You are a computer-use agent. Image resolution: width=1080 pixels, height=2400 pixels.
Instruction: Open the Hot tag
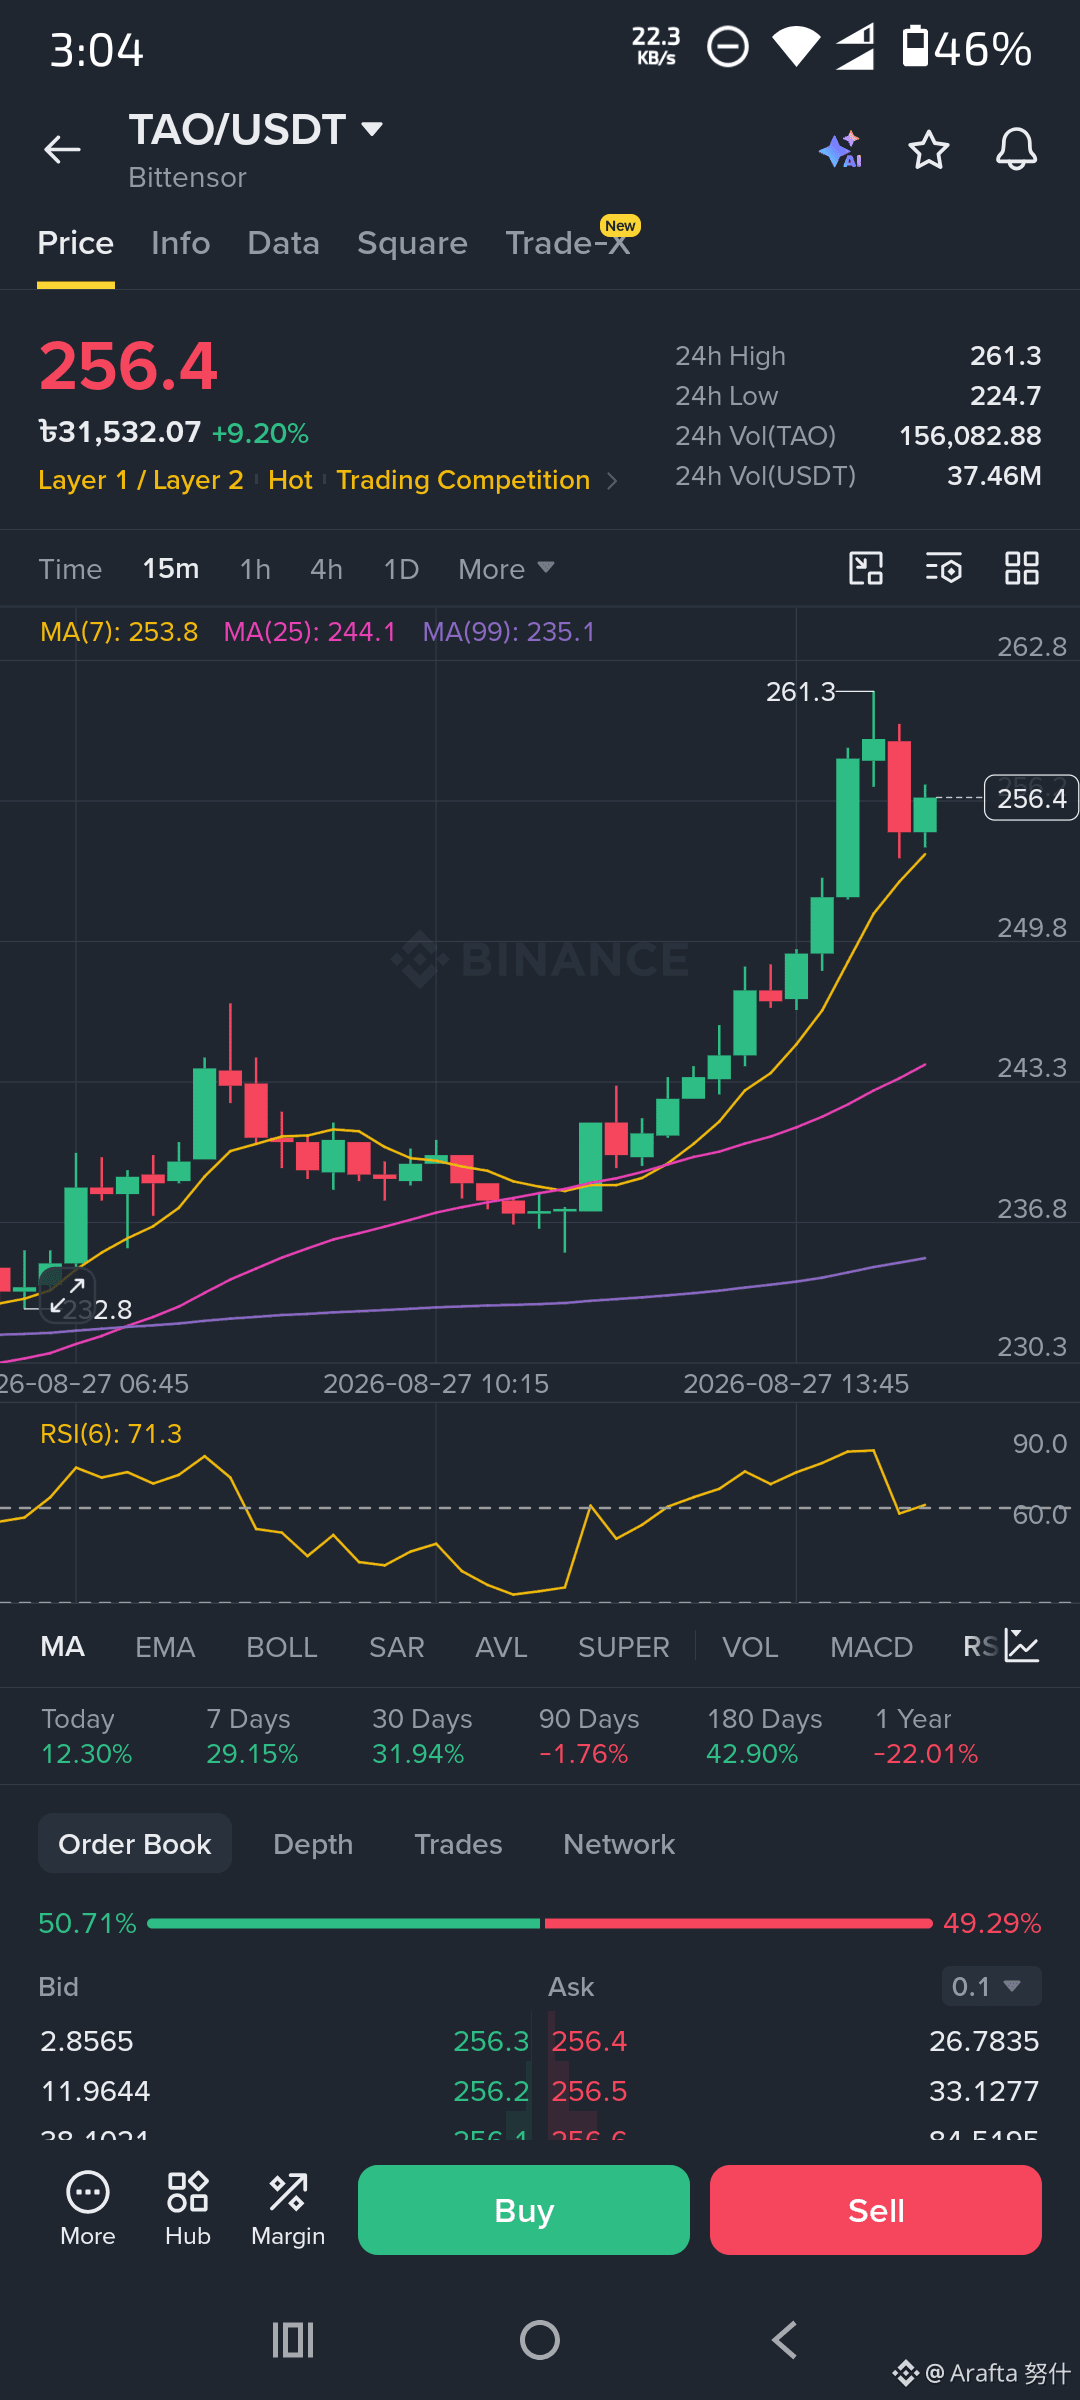[x=290, y=480]
